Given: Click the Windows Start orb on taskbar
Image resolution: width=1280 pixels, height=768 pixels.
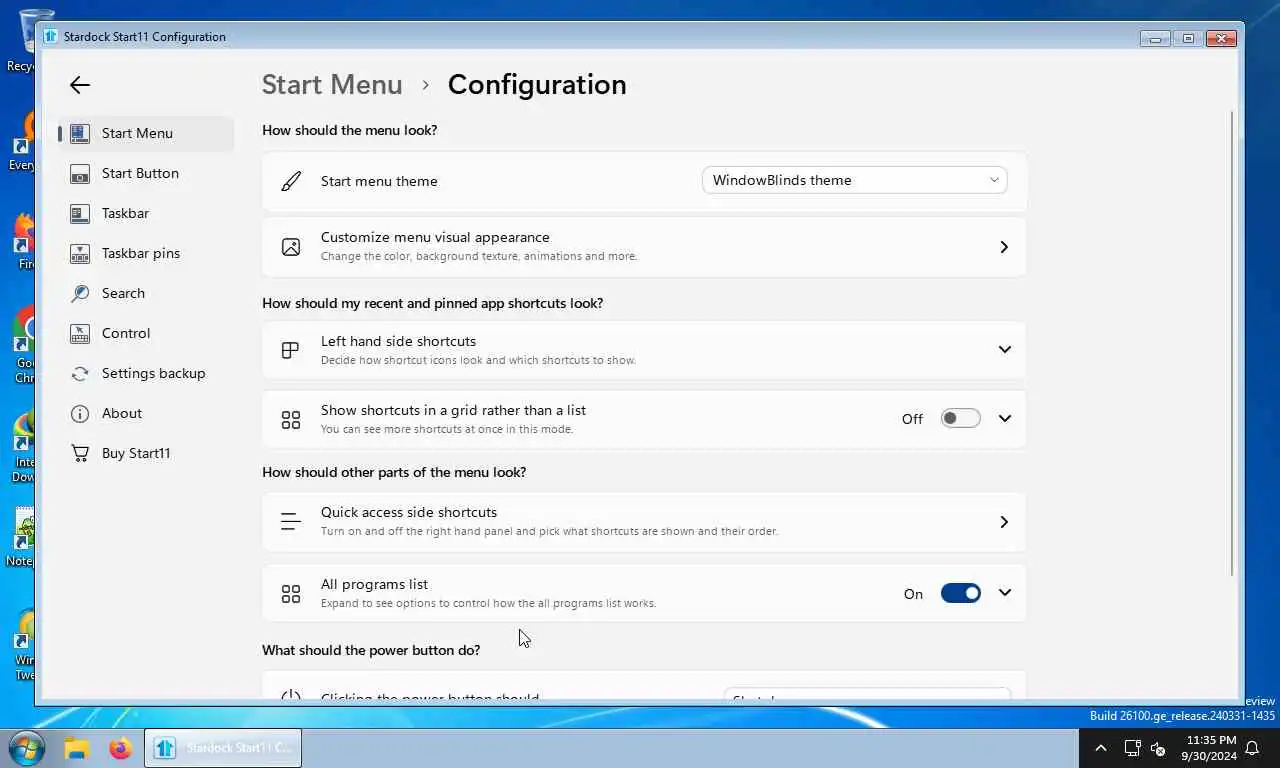Looking at the screenshot, I should coord(25,747).
